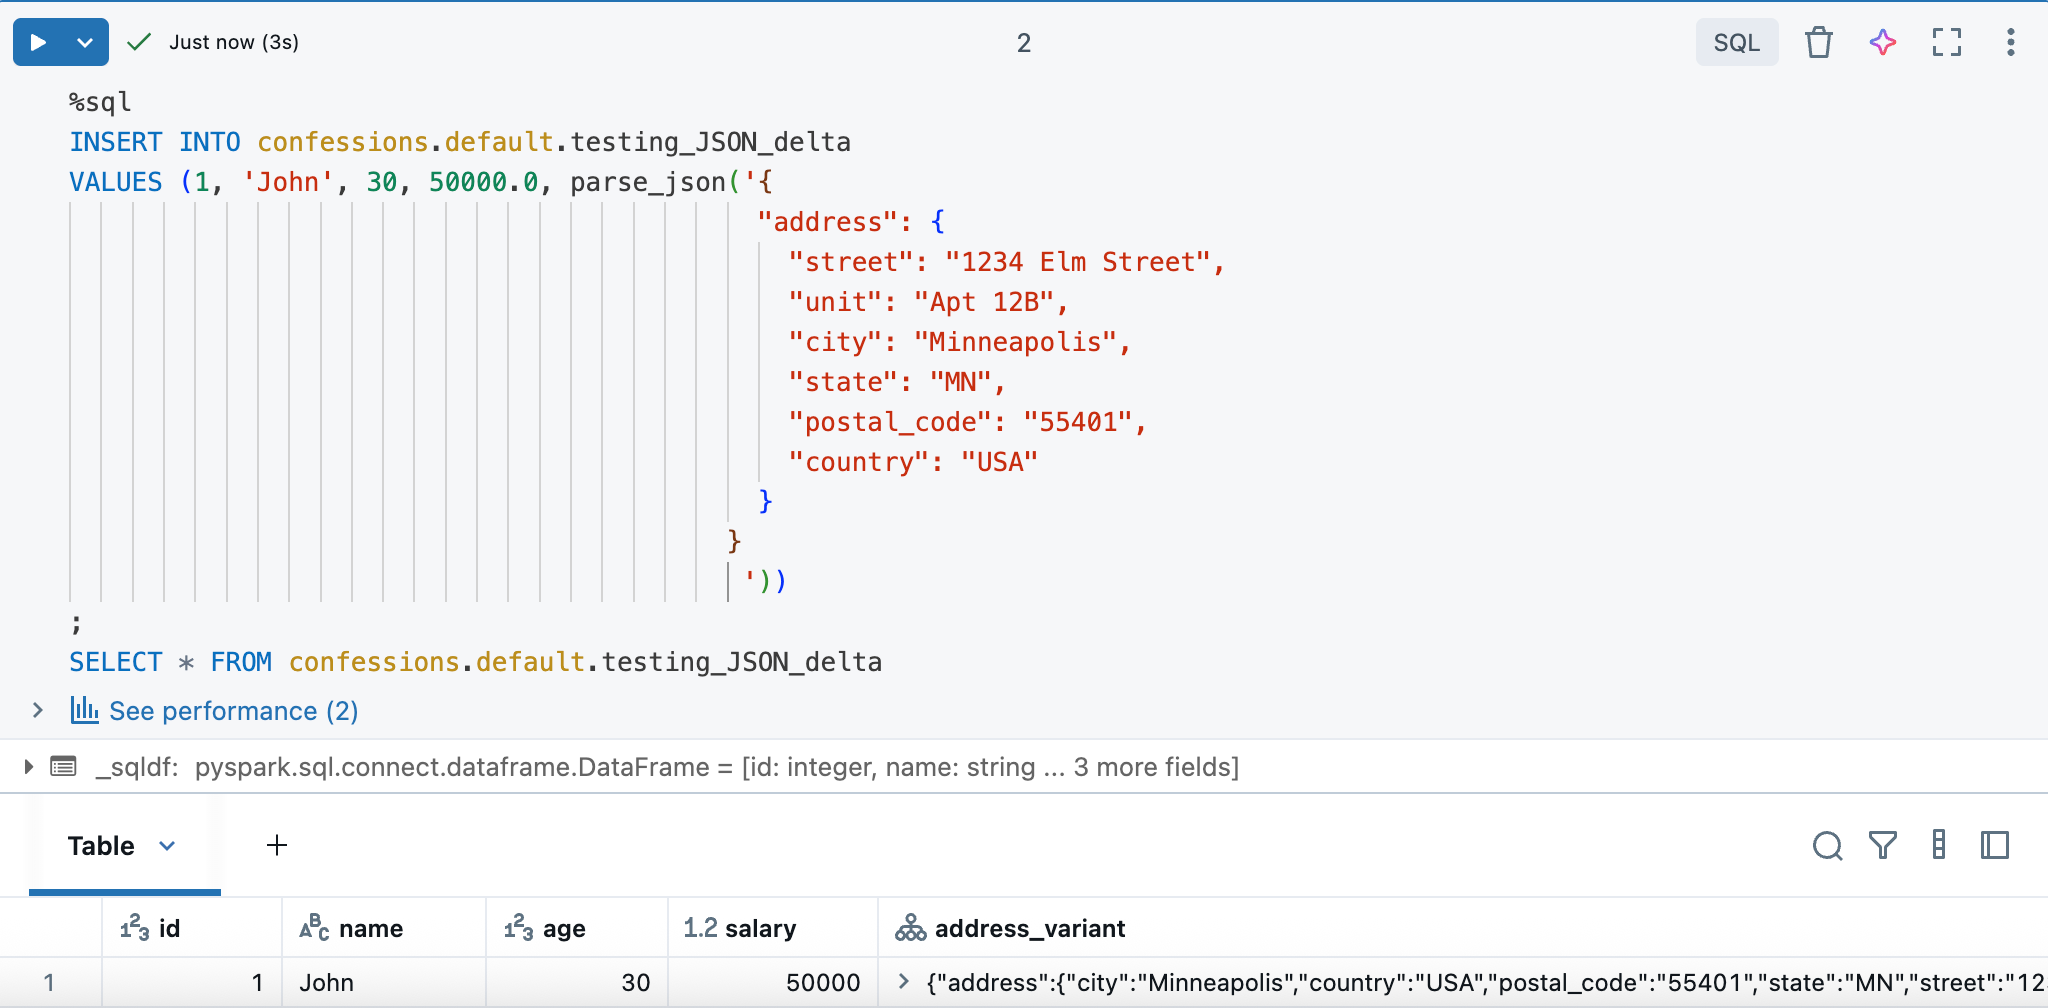This screenshot has height=1008, width=2048.
Task: Expand the cell to fullscreen
Action: pos(1946,41)
